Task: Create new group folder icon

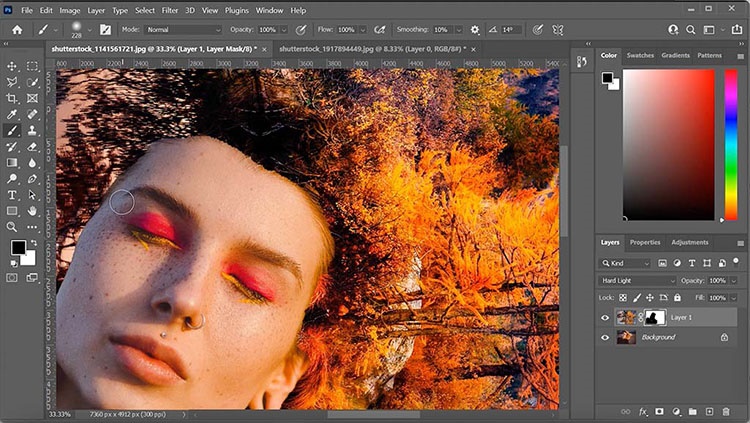Action: click(x=693, y=412)
